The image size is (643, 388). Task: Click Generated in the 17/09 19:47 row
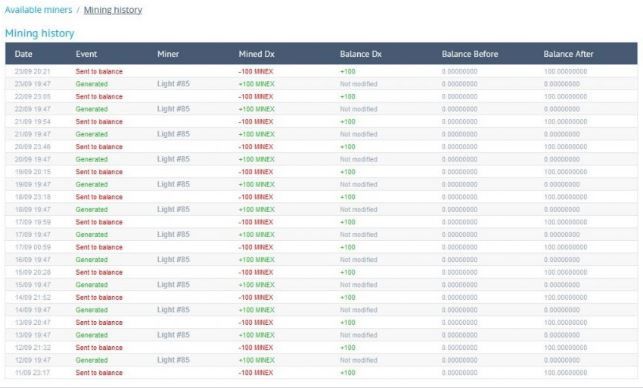[91, 235]
